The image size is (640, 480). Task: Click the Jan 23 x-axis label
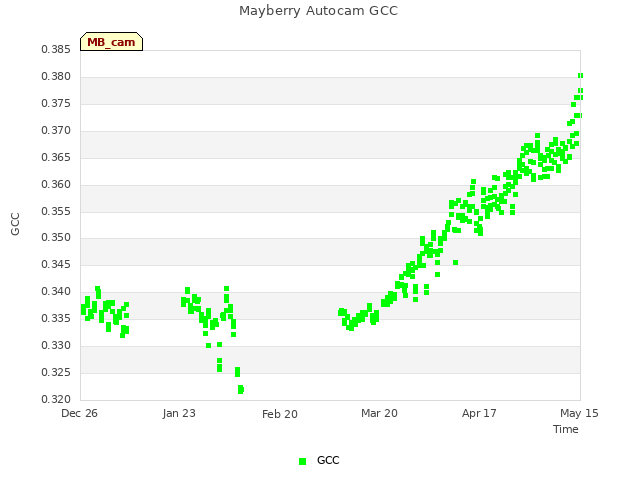tap(179, 413)
